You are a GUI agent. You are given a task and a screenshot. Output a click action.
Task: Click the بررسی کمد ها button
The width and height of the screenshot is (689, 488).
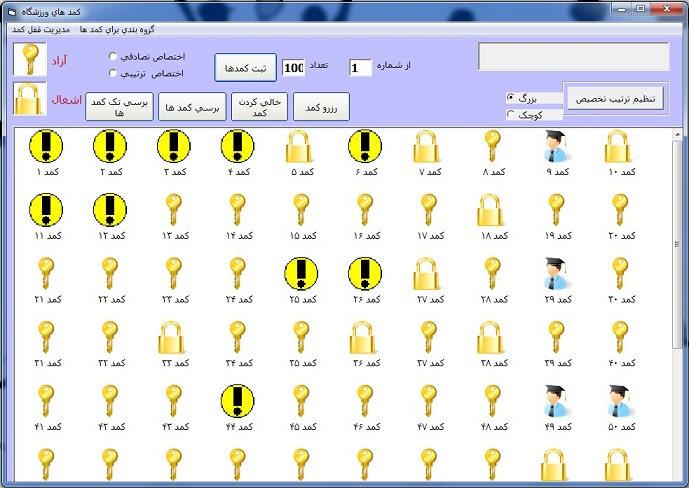tap(192, 106)
